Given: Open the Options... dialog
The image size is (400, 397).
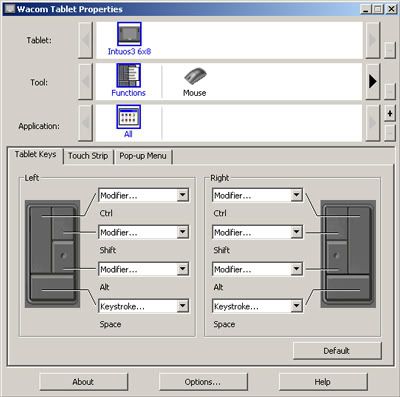Looking at the screenshot, I should [203, 382].
